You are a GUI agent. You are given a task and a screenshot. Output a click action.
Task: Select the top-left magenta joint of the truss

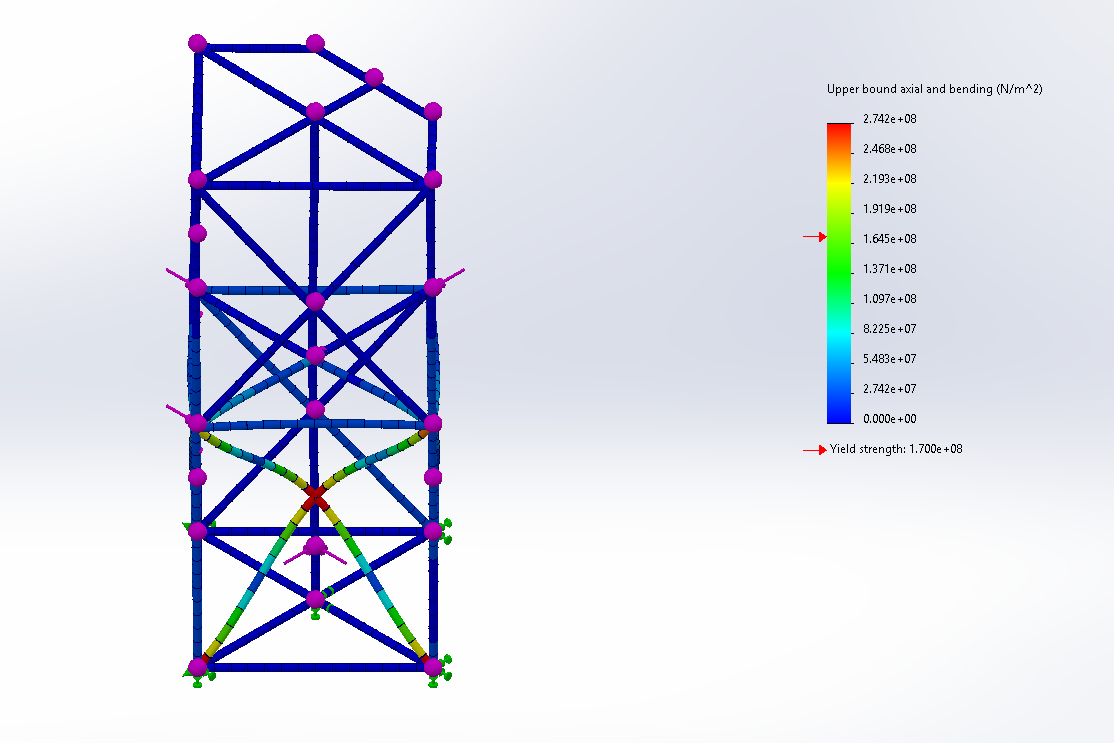pos(197,43)
